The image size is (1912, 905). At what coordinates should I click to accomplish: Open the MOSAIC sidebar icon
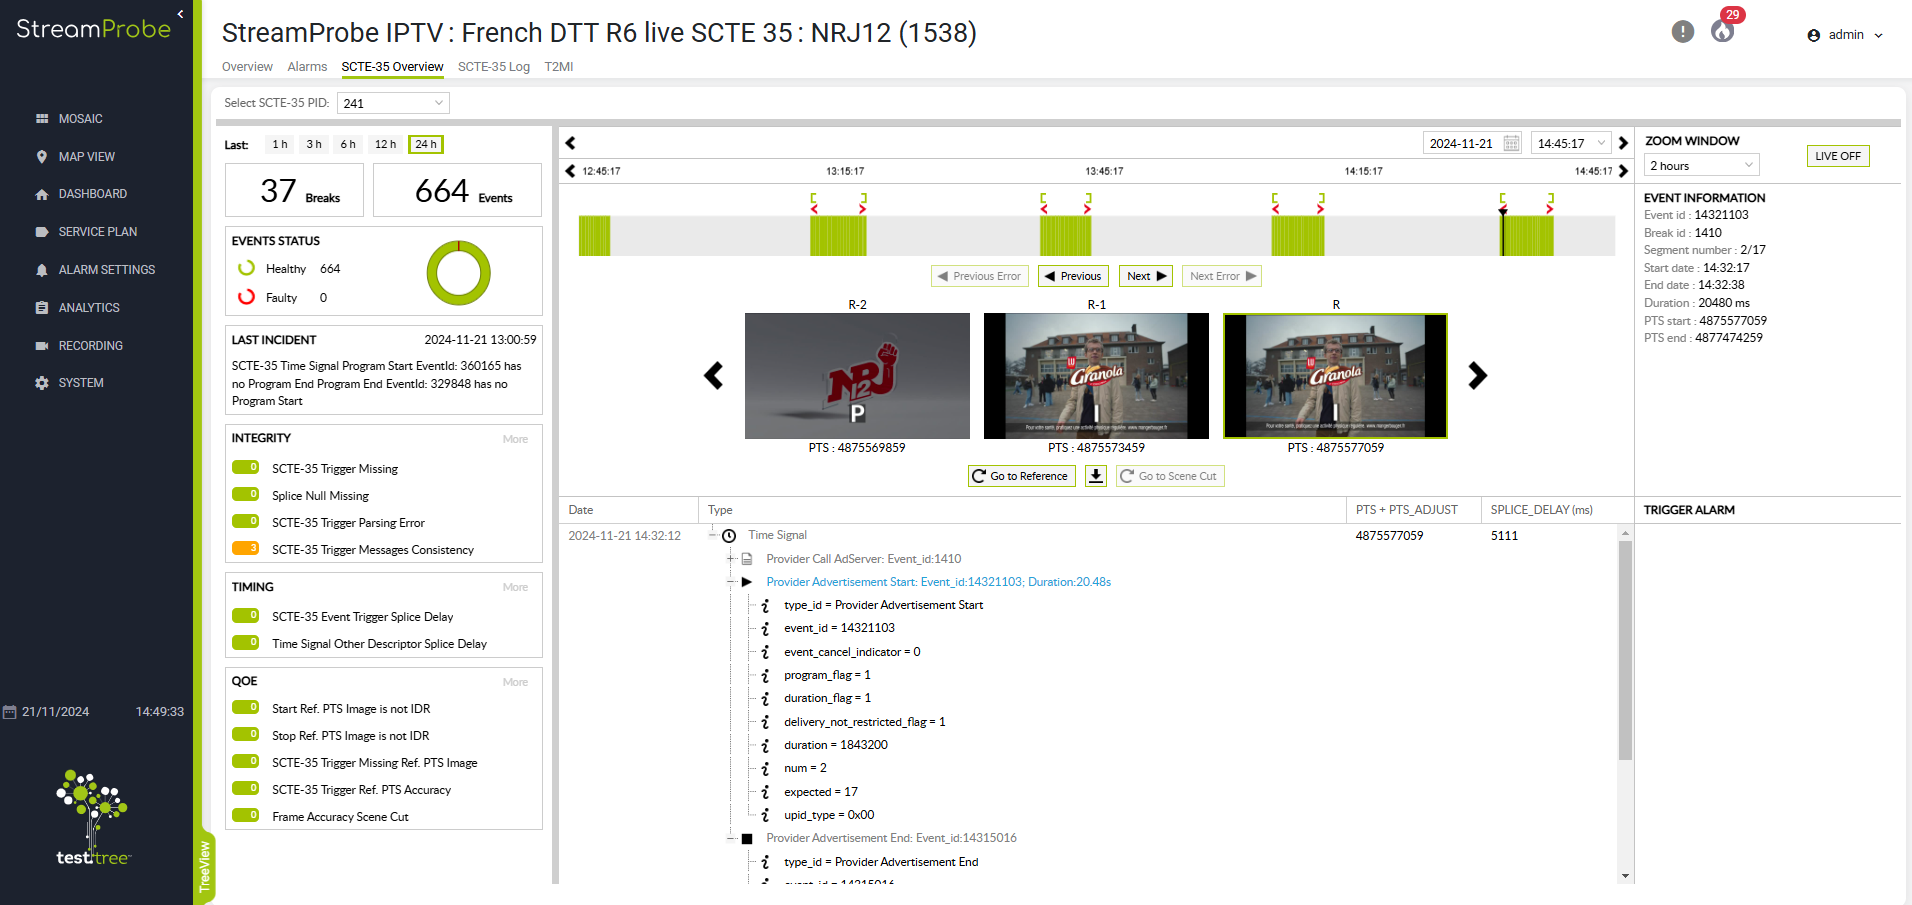tap(42, 119)
